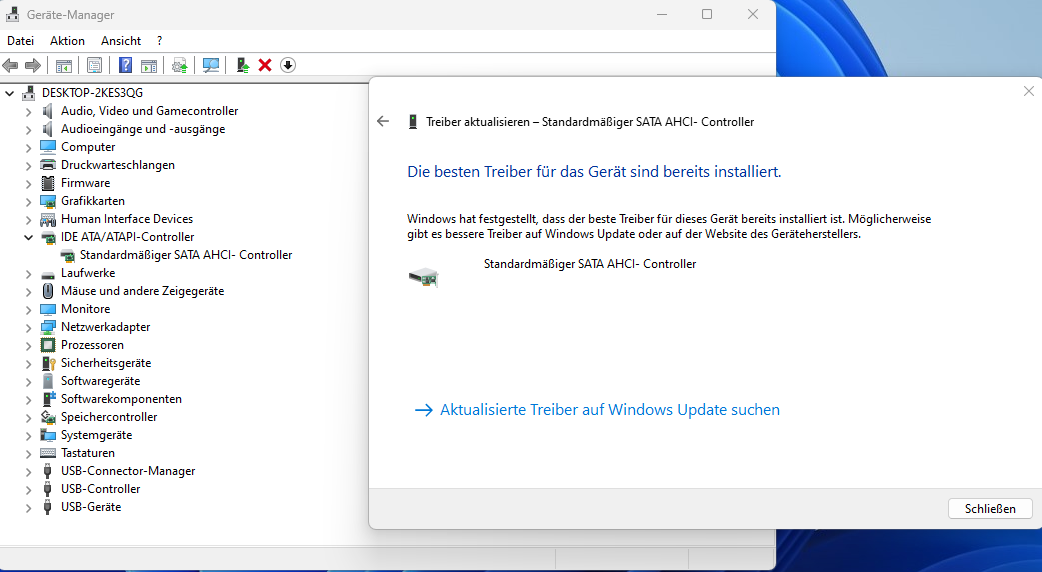Viewport: 1042px width, 572px height.
Task: Click the DESKTOP-2KES3QG computer label
Action: pos(92,92)
